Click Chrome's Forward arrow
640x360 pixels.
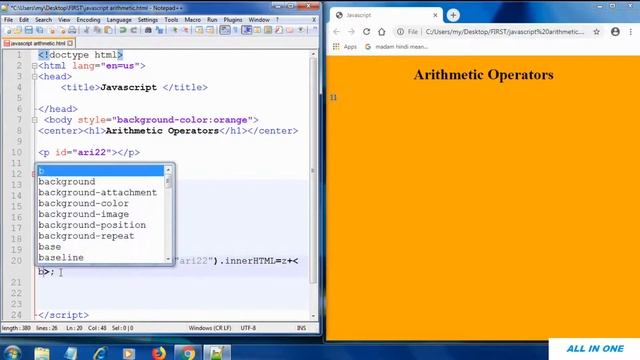[x=351, y=31]
